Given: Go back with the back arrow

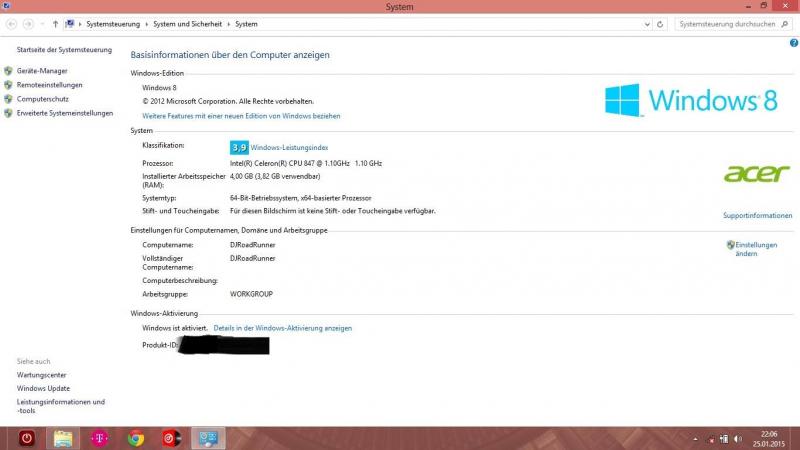Looking at the screenshot, I should (11, 24).
